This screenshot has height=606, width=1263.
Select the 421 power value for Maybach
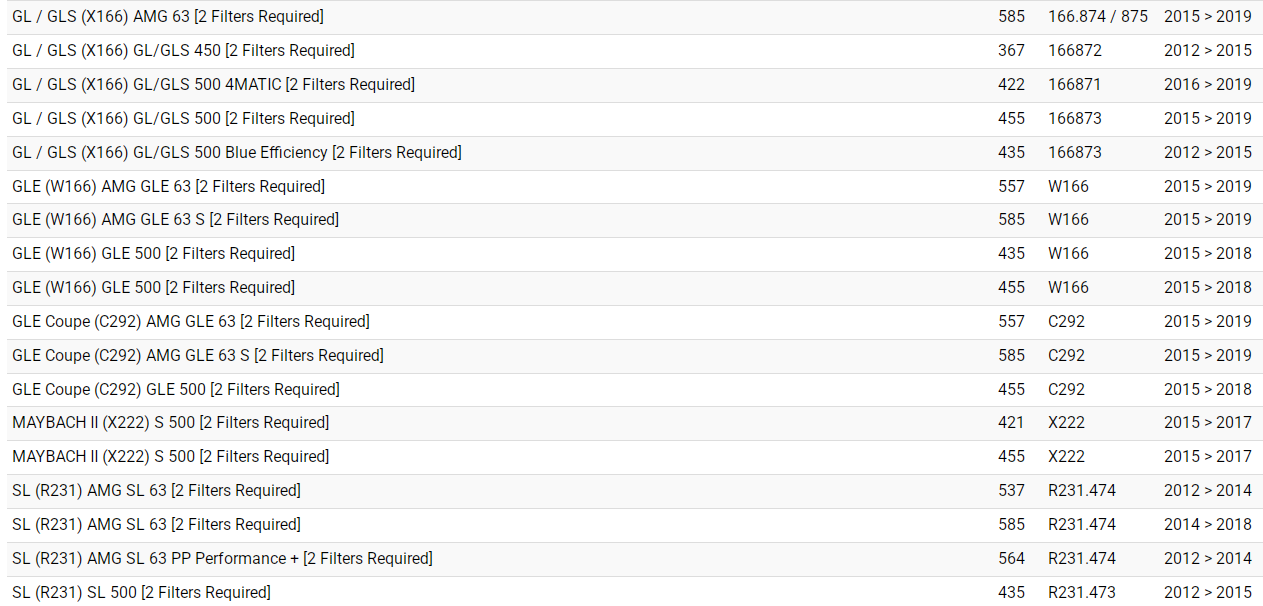click(1011, 423)
